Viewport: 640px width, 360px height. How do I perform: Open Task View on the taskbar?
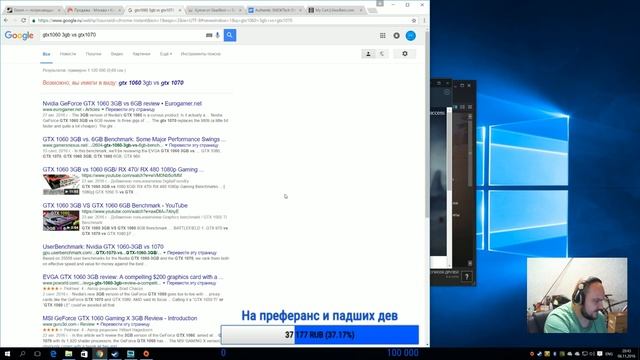pyautogui.click(x=38, y=353)
